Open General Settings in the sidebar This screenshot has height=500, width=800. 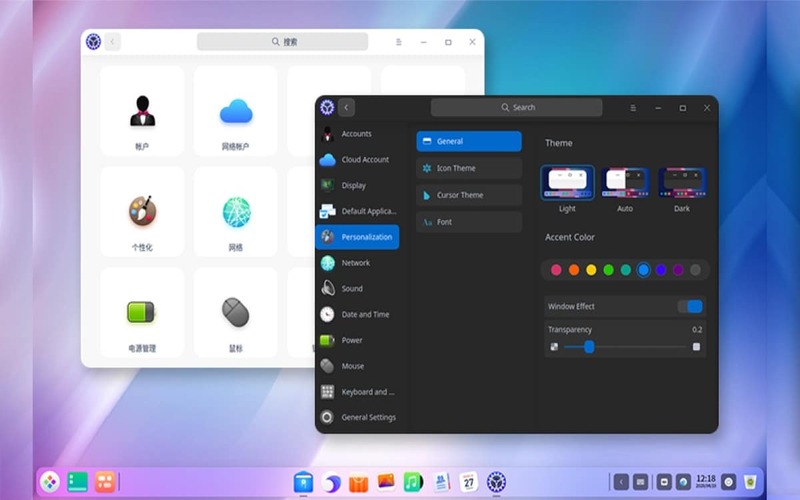coord(357,417)
